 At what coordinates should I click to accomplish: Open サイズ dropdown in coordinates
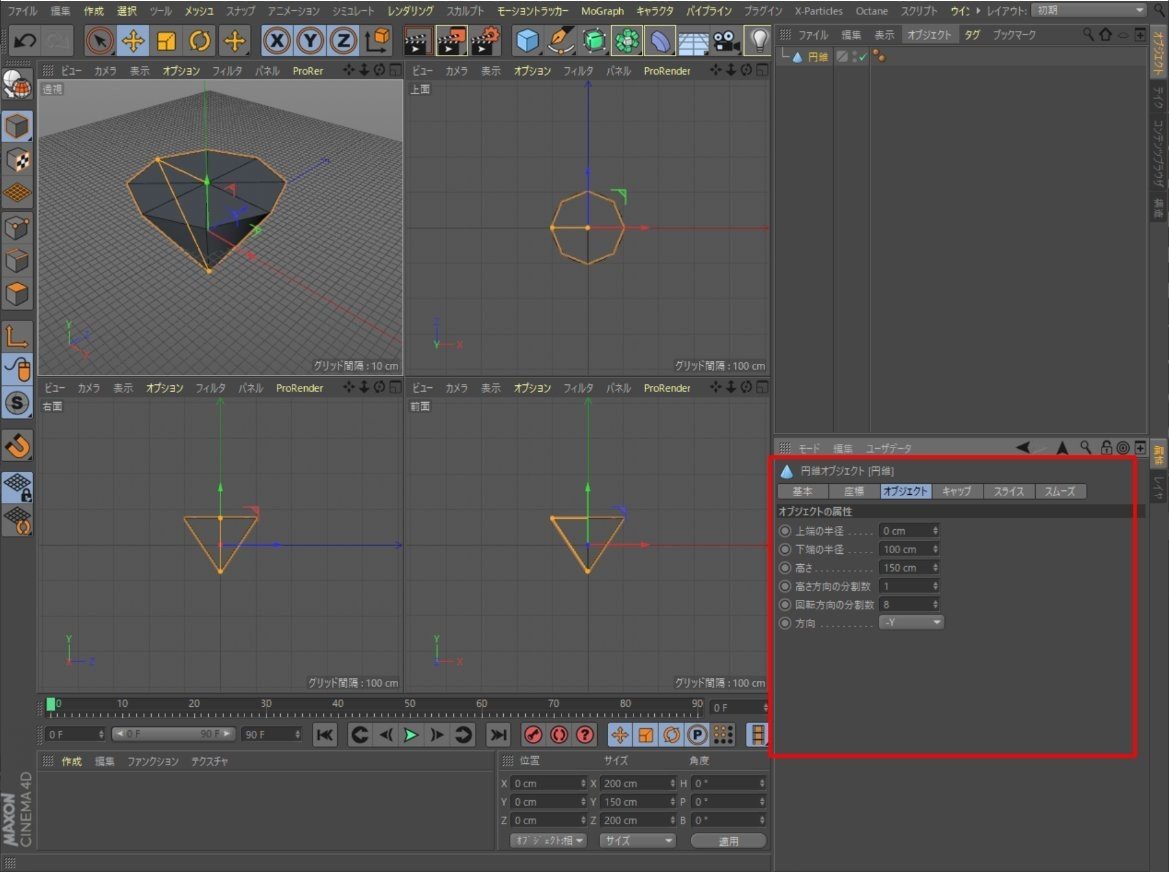pyautogui.click(x=637, y=840)
